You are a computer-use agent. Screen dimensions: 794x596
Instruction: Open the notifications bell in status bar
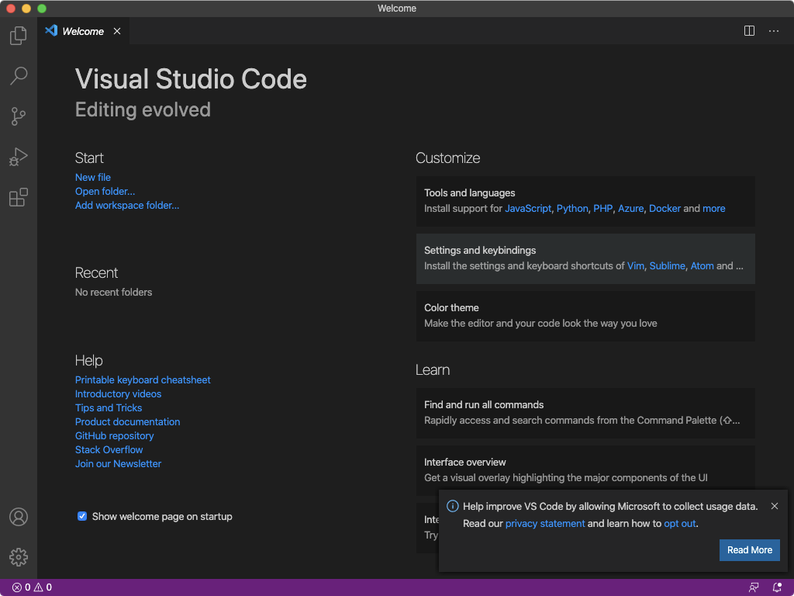tap(777, 588)
